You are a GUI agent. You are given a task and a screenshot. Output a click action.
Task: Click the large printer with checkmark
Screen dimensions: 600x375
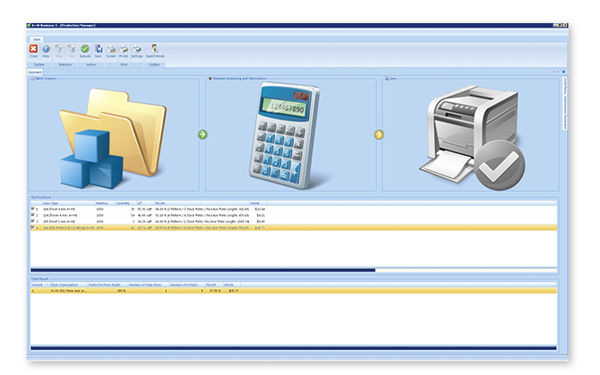pos(473,138)
